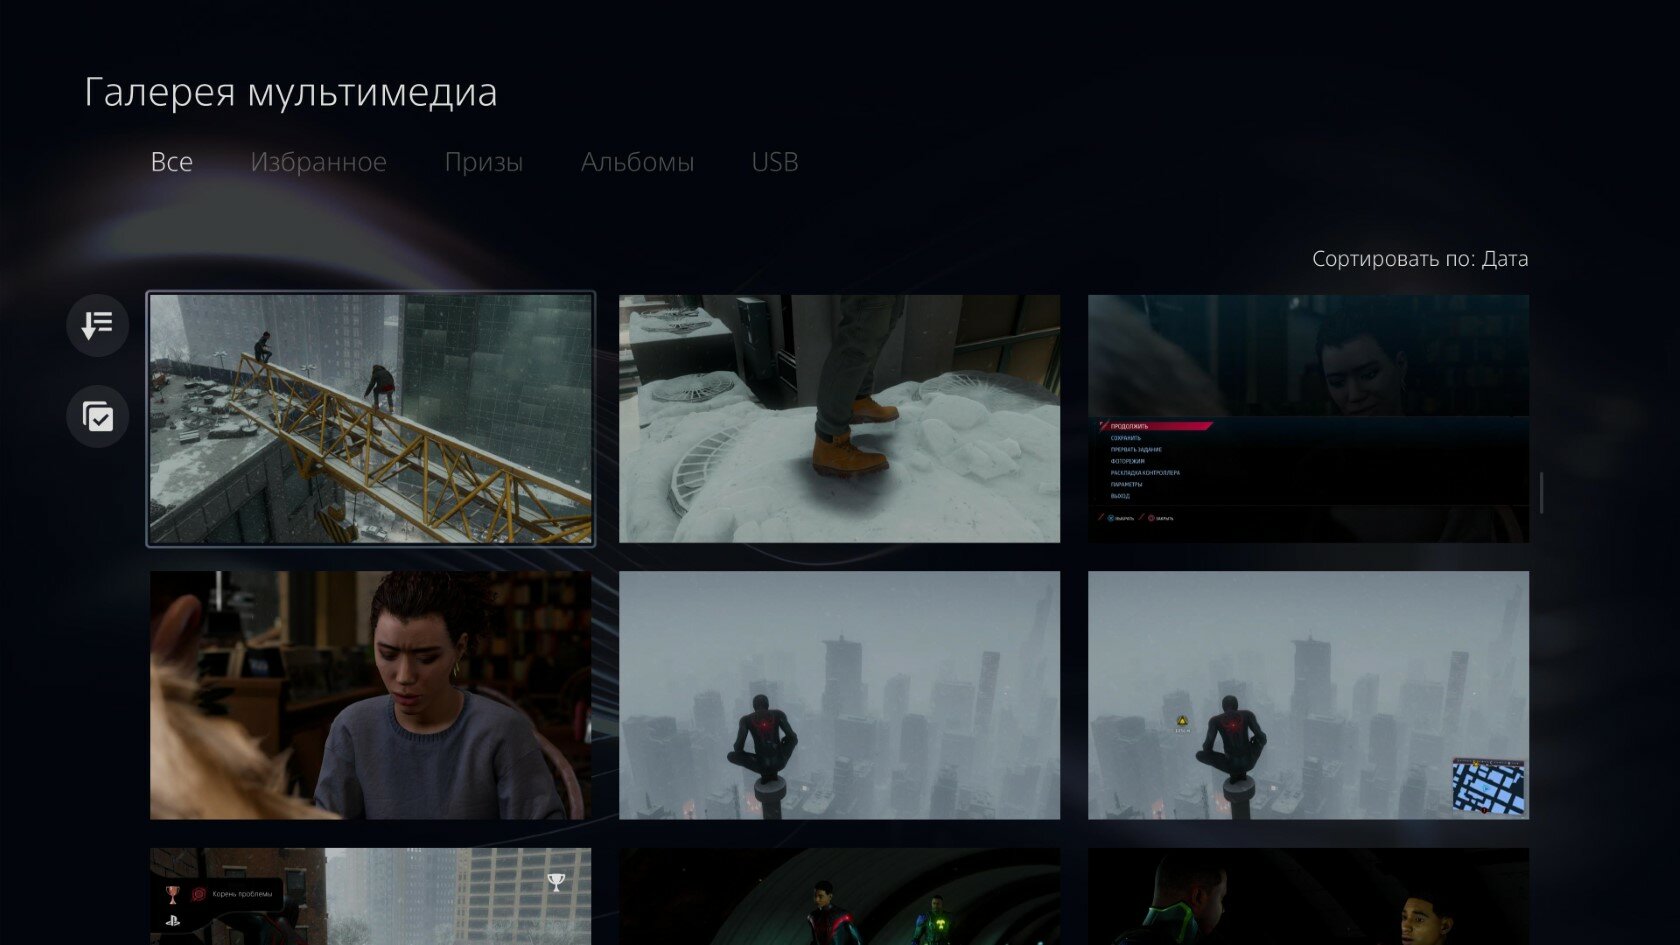Open foggy skyline screenshot with minimap
The height and width of the screenshot is (945, 1680).
[1308, 695]
